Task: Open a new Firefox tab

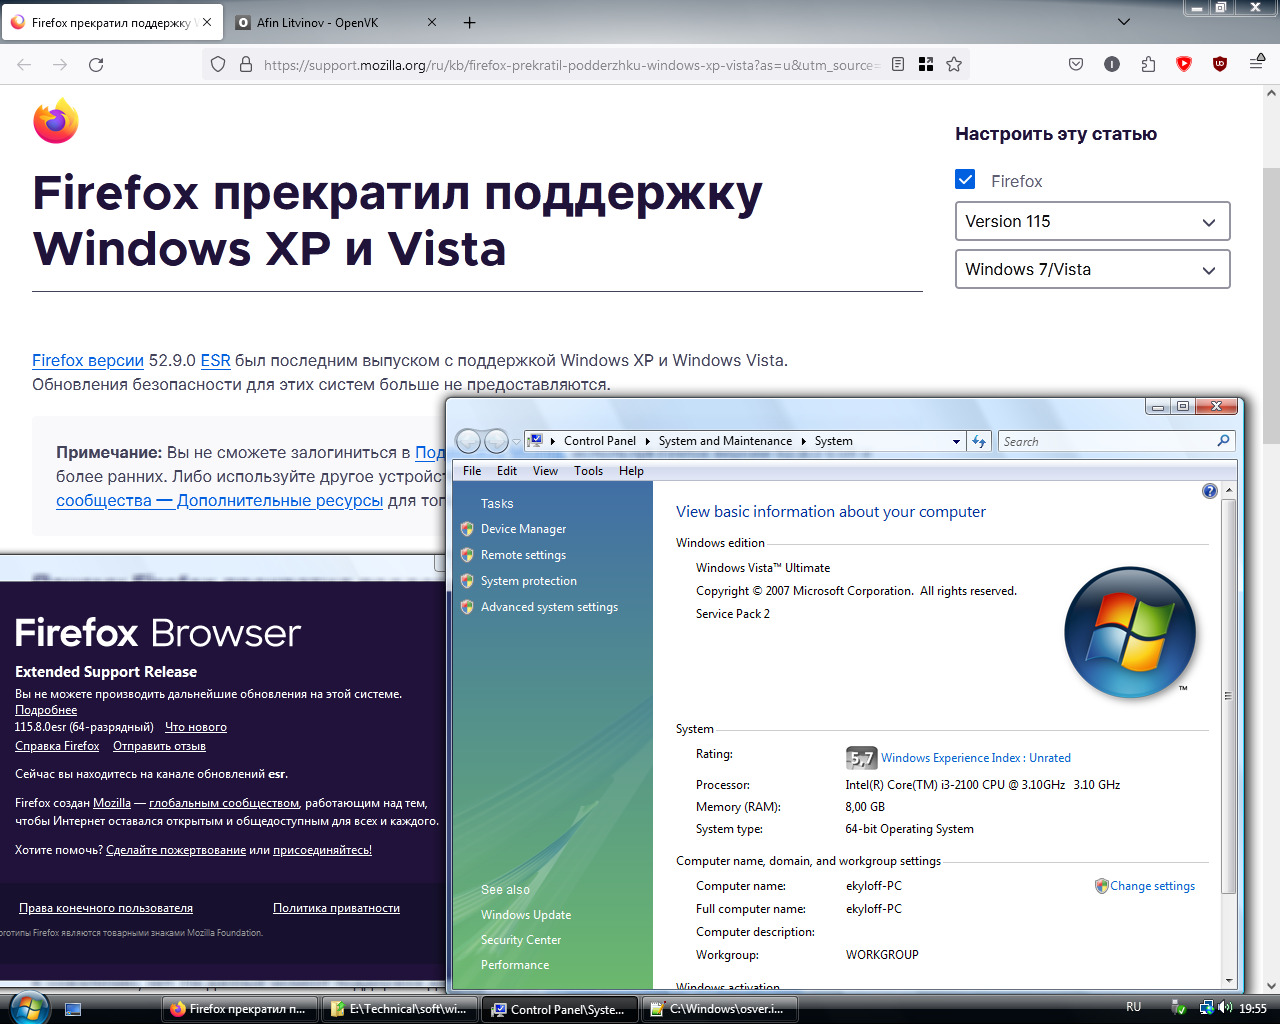Action: 469,22
